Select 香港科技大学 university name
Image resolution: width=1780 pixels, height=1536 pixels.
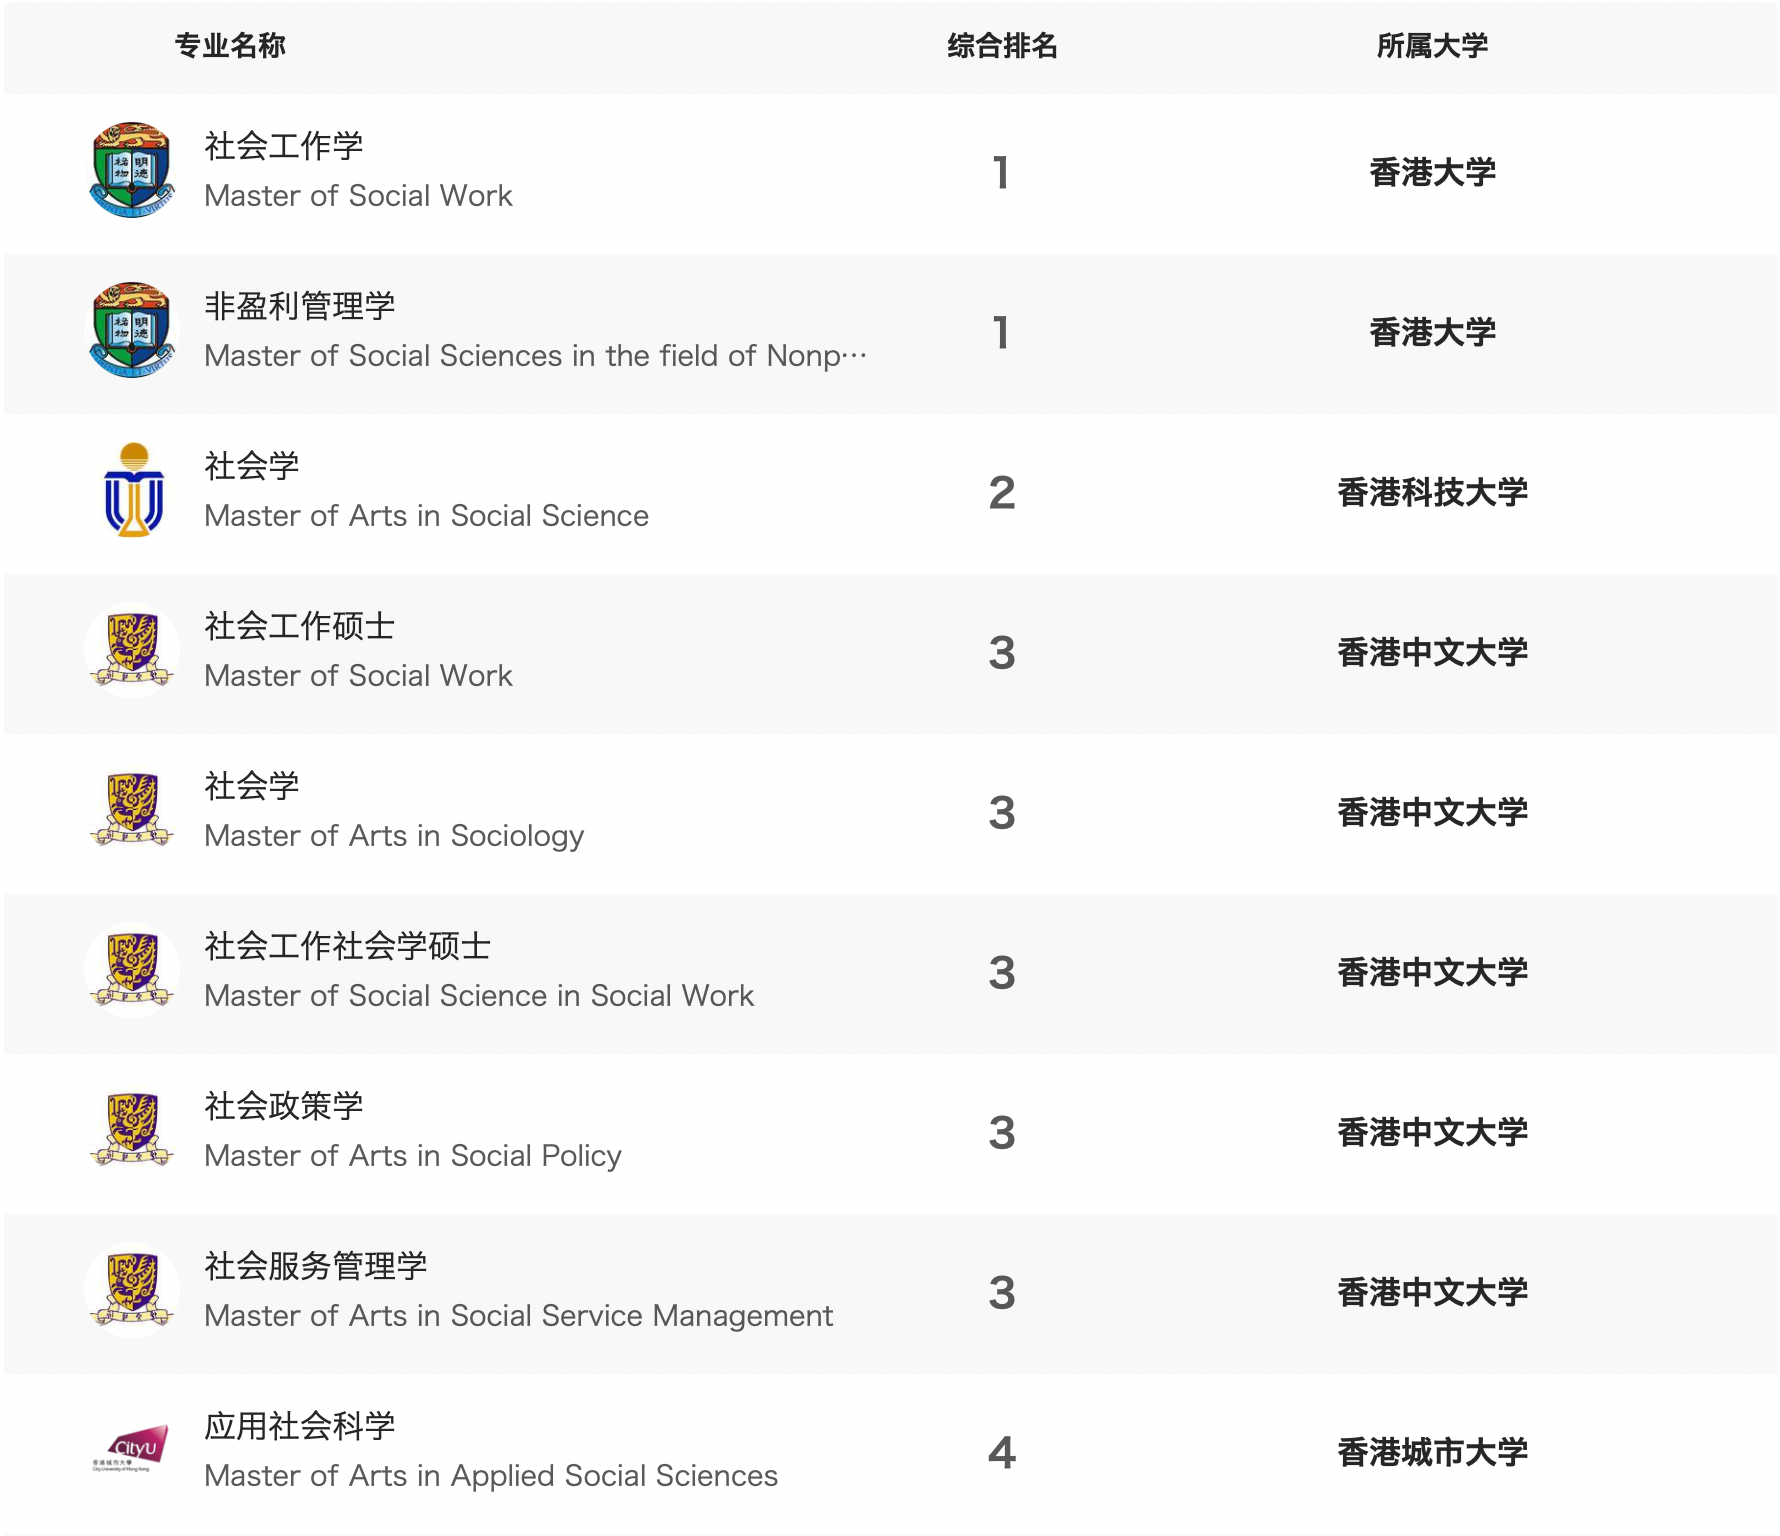click(x=1432, y=492)
